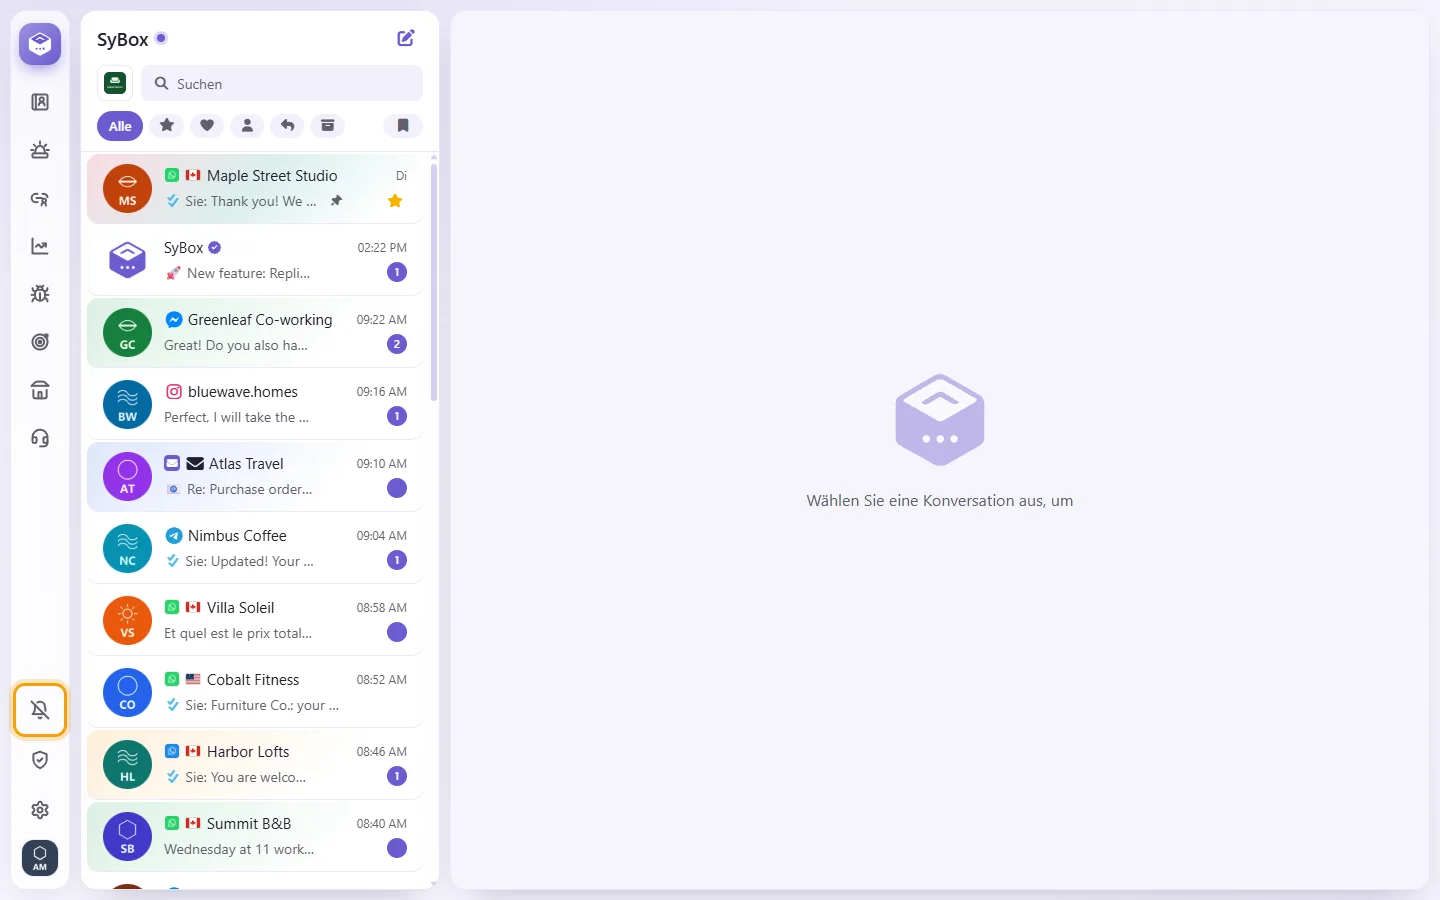Click the NC avatar of Nimbus Coffee
The image size is (1440, 900).
(128, 548)
